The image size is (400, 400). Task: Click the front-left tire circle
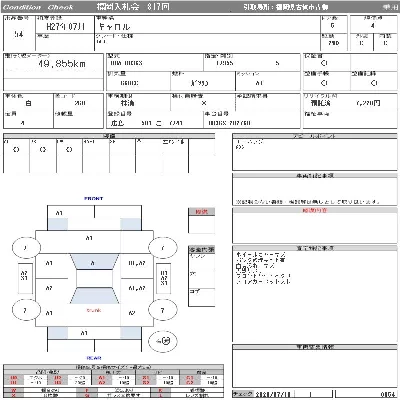26,247
